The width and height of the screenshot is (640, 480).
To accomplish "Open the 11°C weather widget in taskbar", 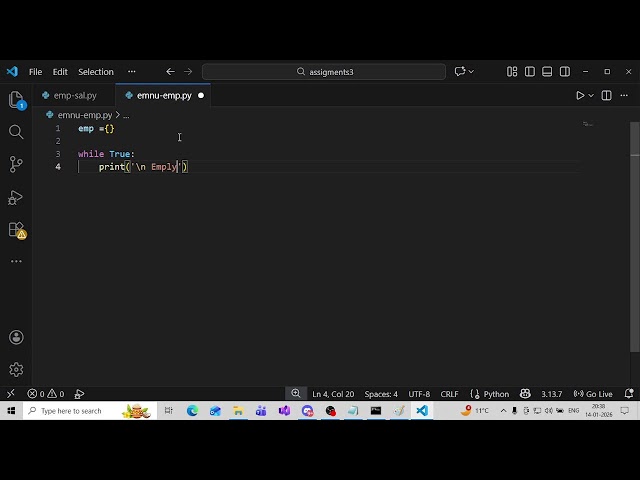I will coord(474,411).
